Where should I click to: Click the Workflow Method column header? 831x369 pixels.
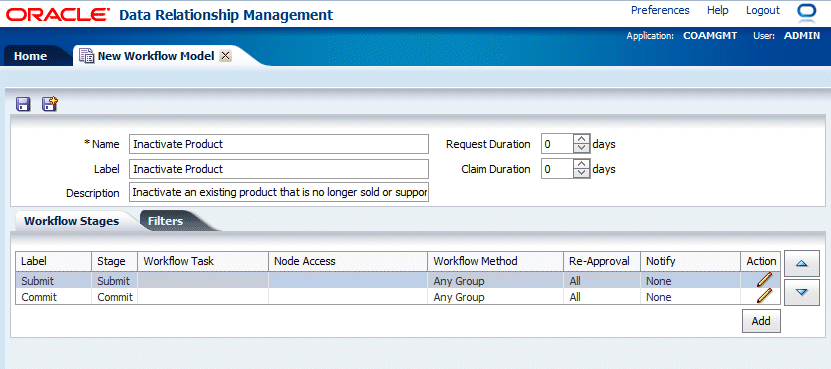click(x=496, y=261)
